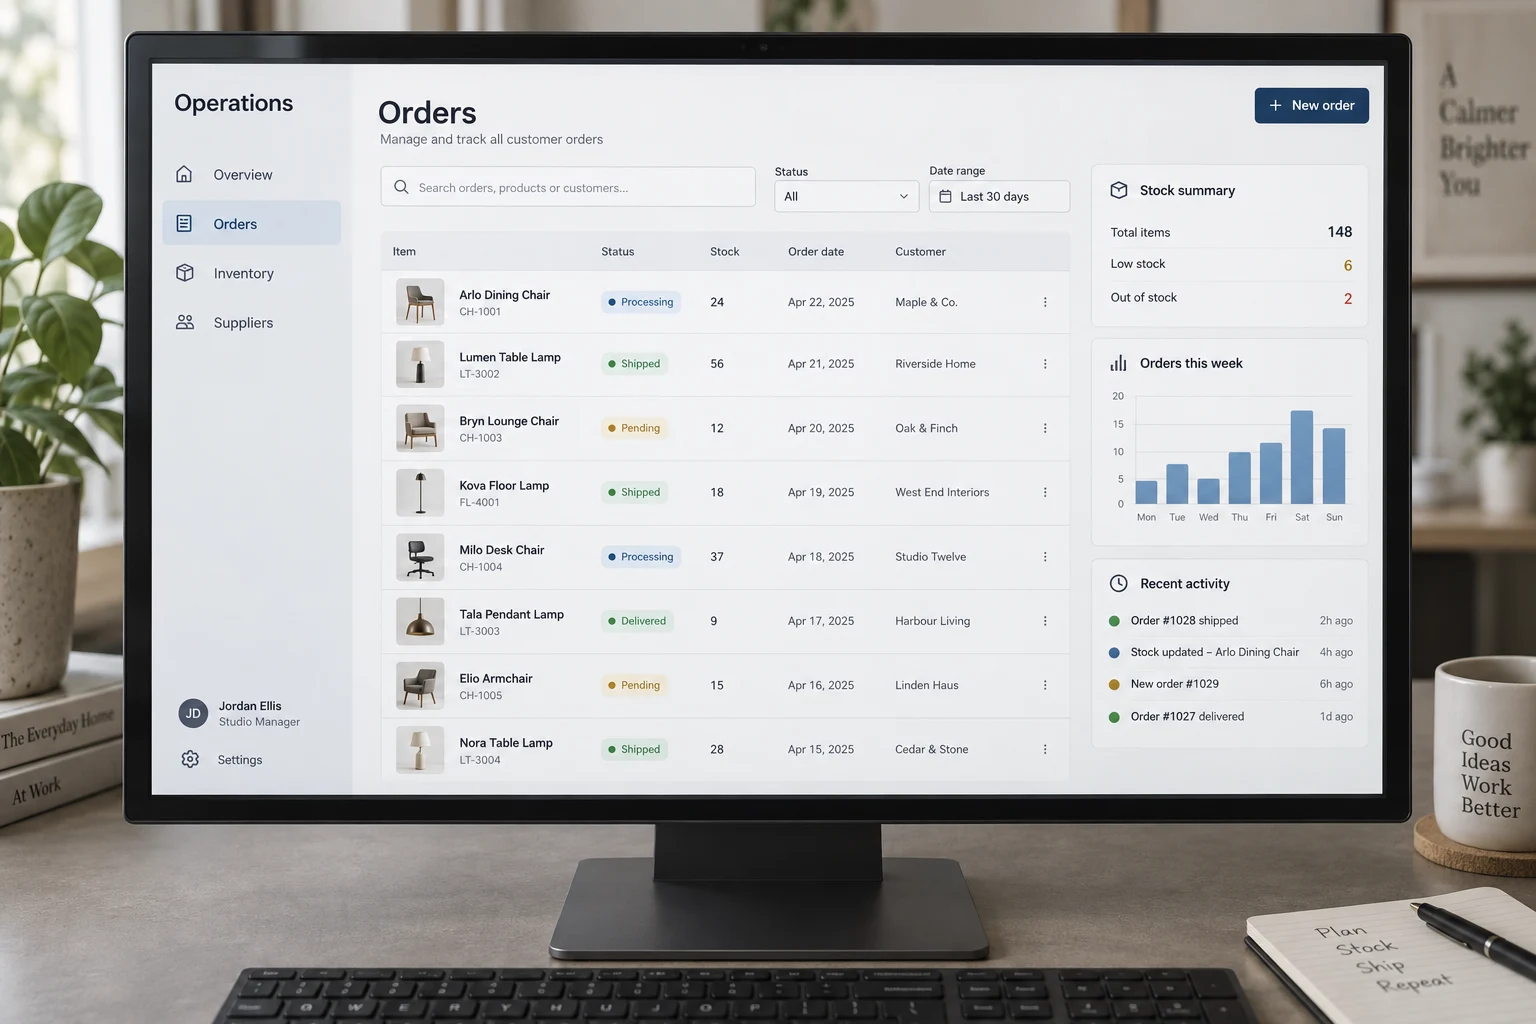
Task: Click the Out of stock count 2
Action: (x=1347, y=298)
